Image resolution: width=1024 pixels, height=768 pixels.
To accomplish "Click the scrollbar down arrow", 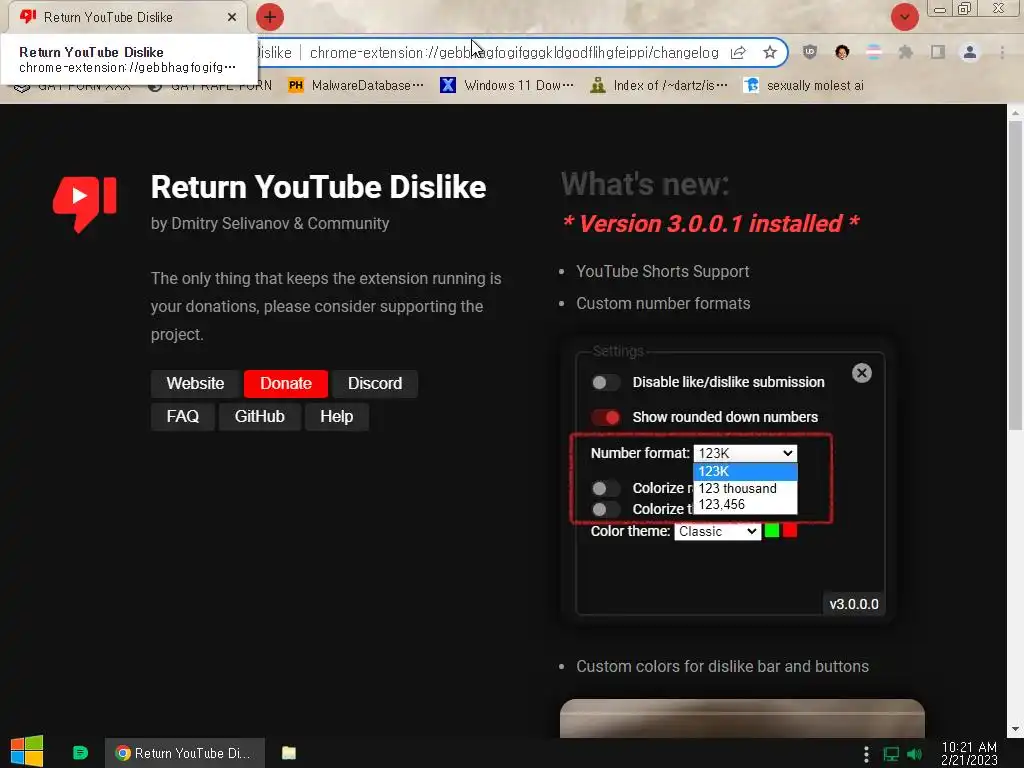I will point(1015,729).
